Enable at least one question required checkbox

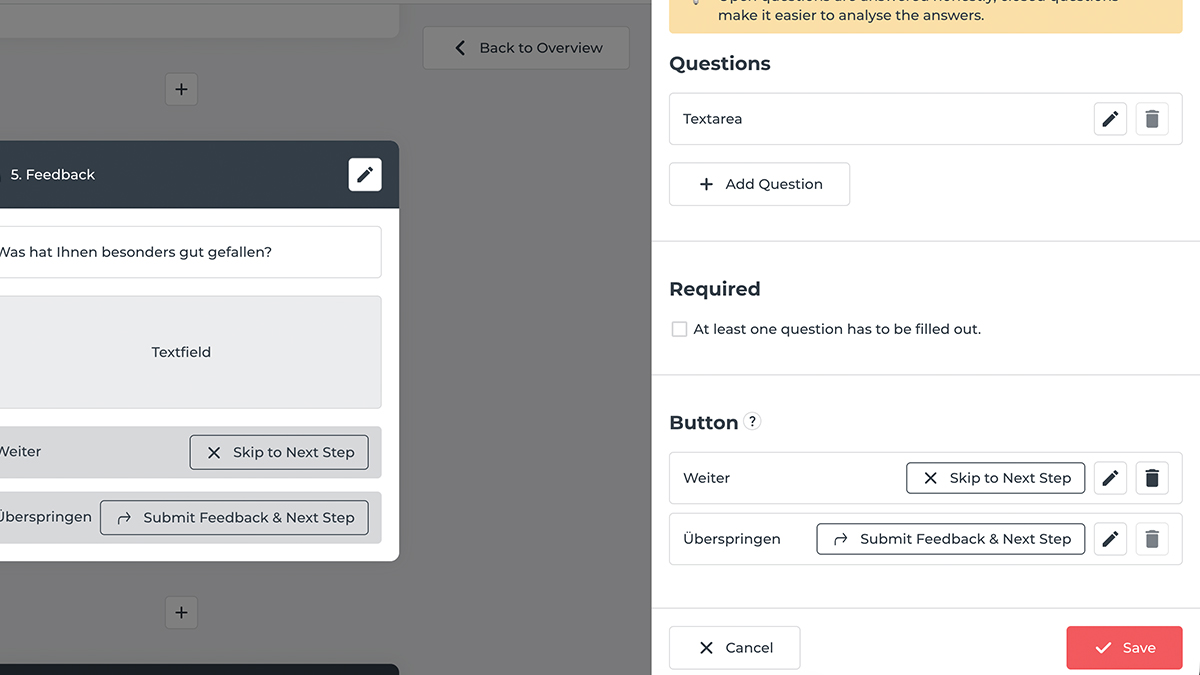(x=679, y=328)
